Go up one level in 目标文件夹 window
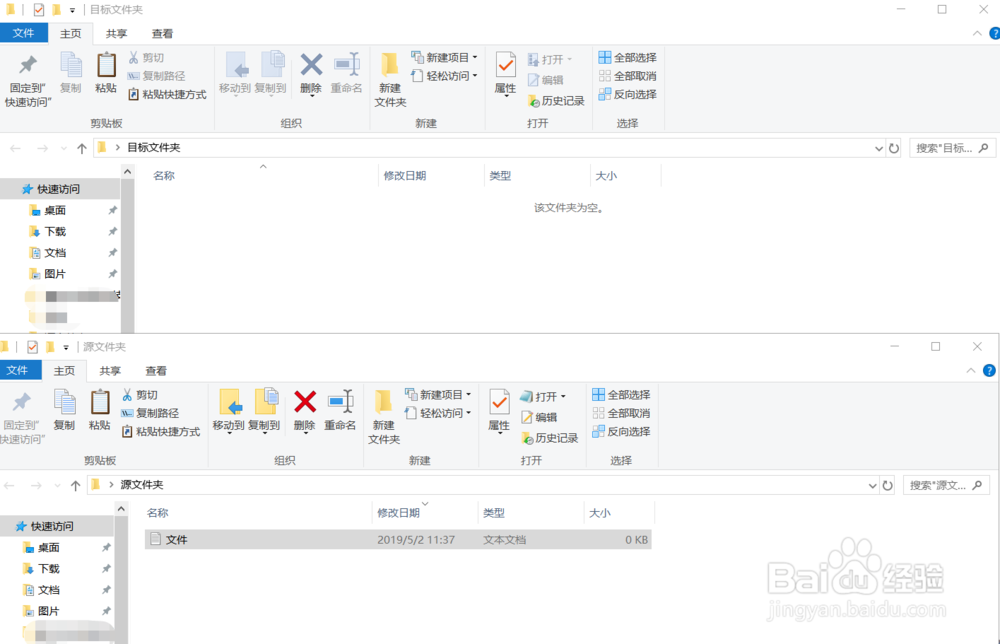 click(x=82, y=148)
